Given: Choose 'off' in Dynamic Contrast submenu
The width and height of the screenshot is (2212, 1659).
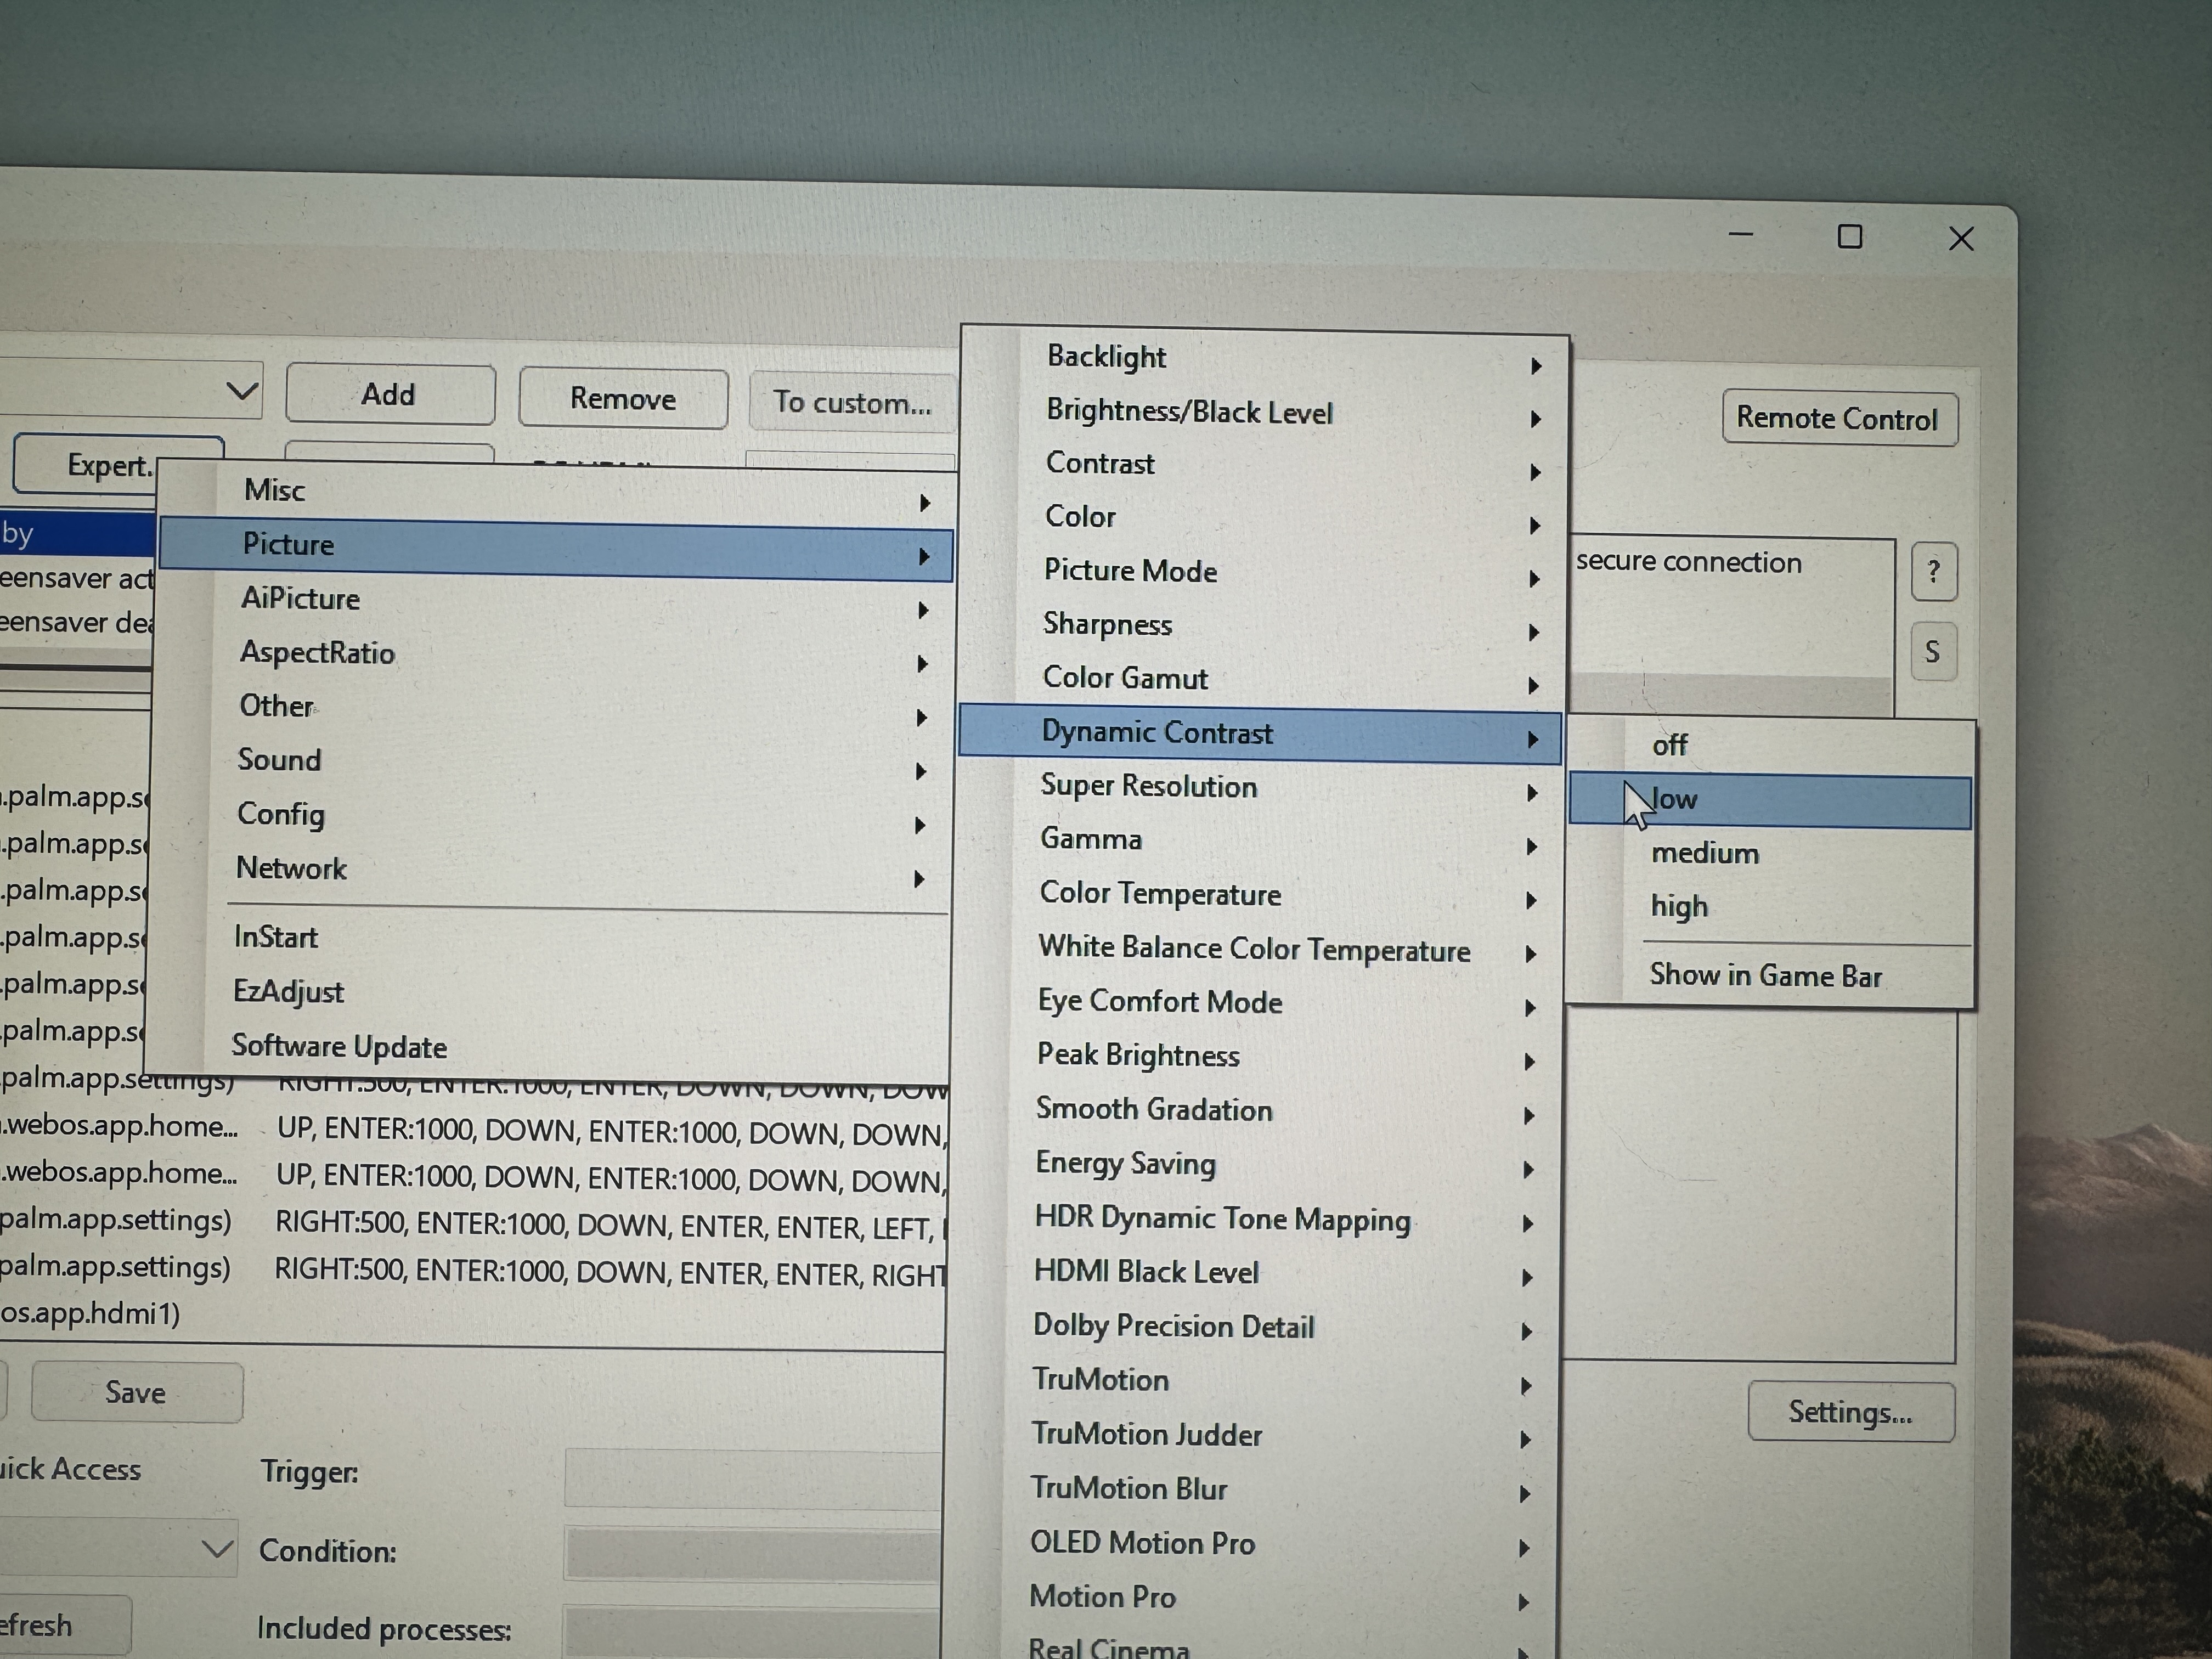Looking at the screenshot, I should click(1670, 745).
